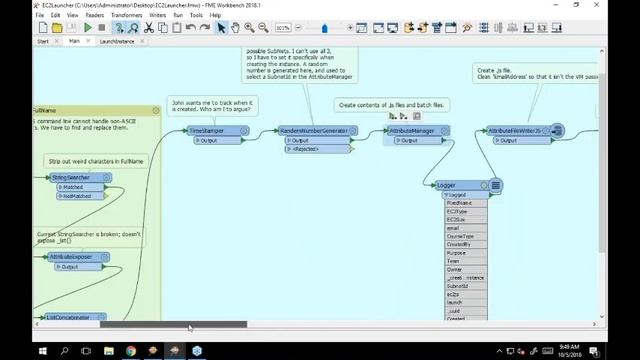Viewport: 640px width, 360px height.
Task: Expand TimeStamper Output port attributes
Action: 198,140
